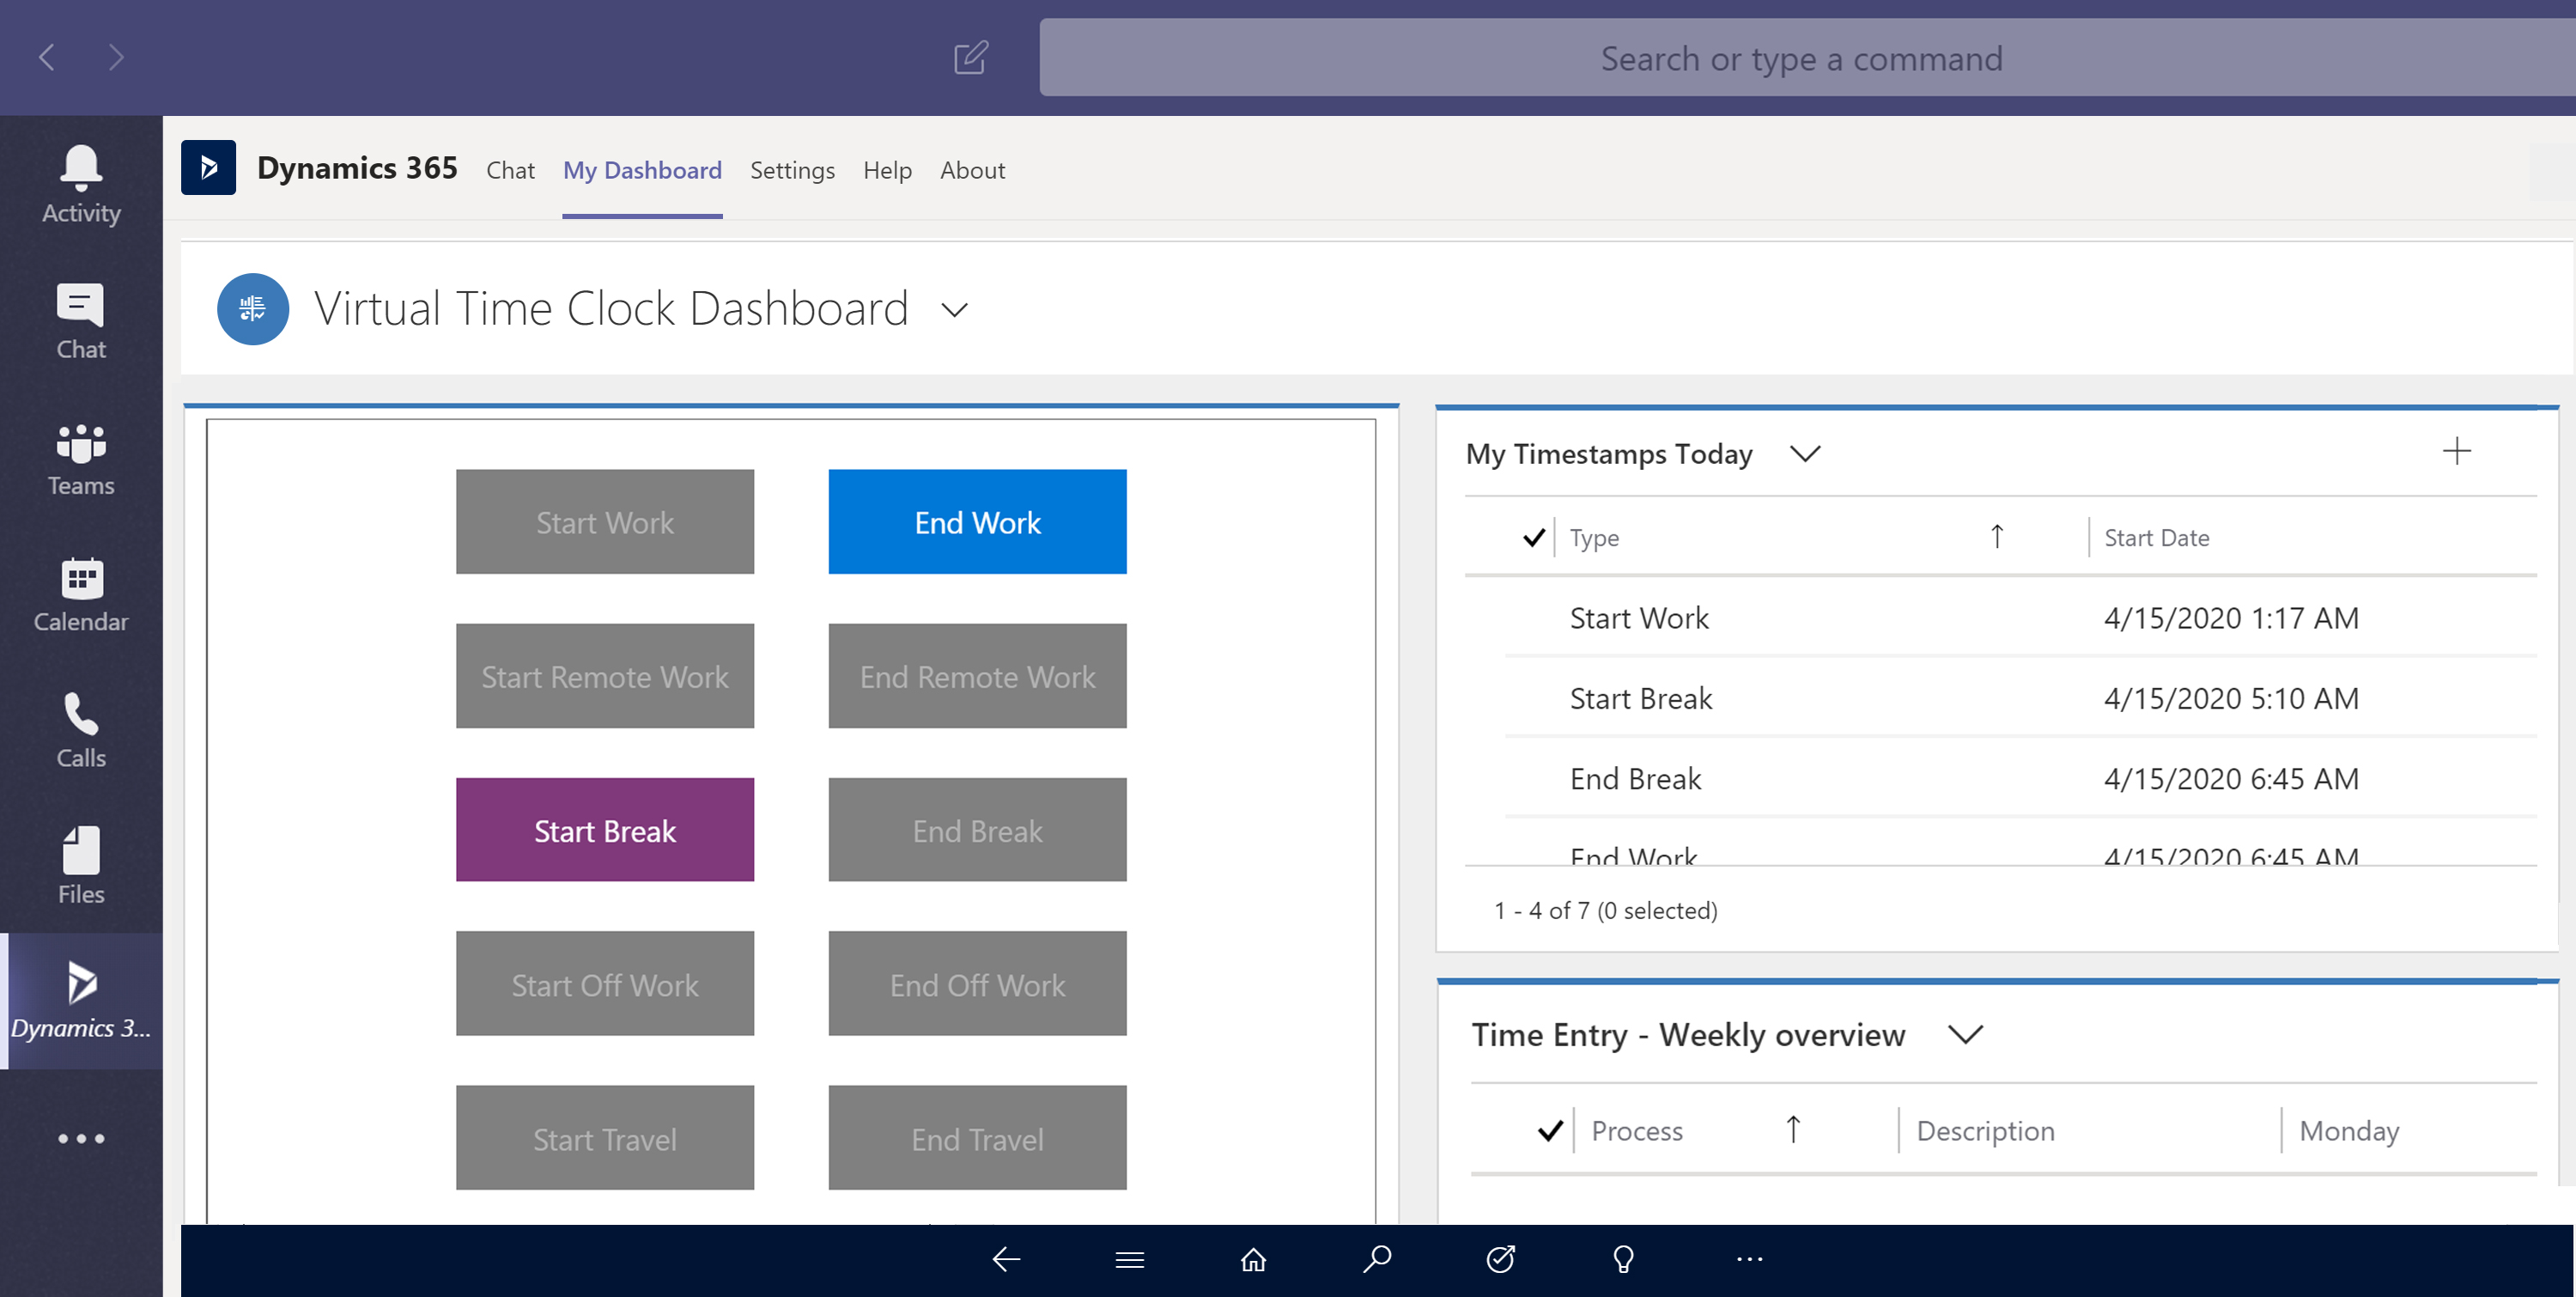
Task: Sort Process column with ascending arrow
Action: 1793,1130
